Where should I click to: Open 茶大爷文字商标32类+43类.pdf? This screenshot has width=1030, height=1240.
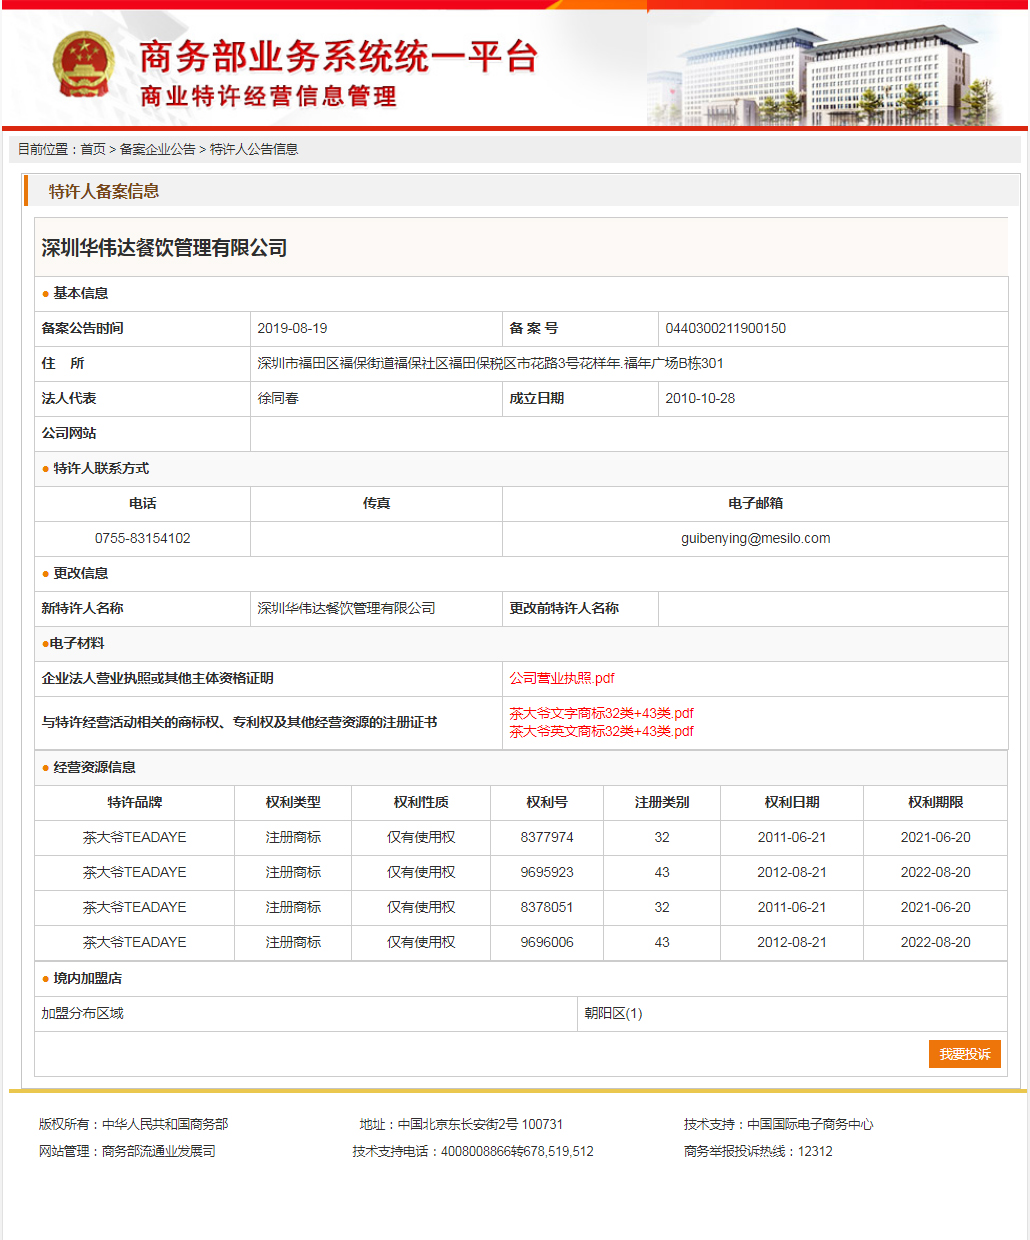[601, 713]
